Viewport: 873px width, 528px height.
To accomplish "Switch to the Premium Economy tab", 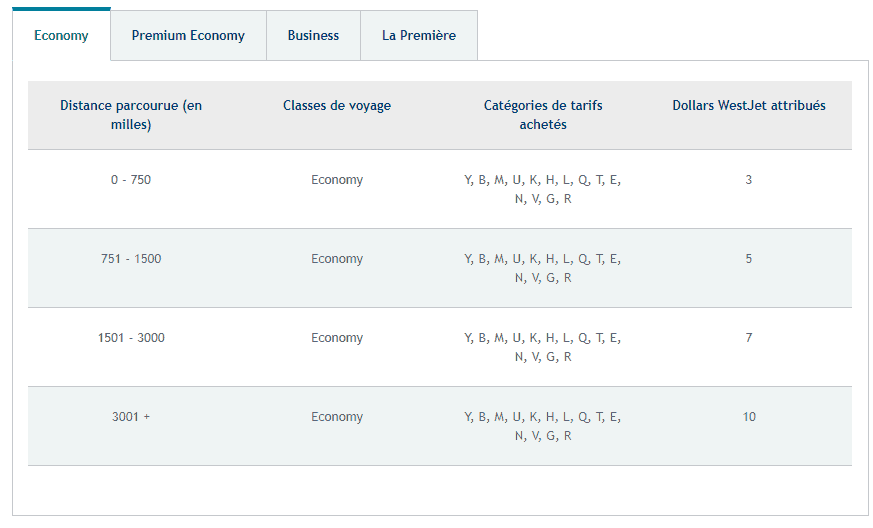I will (188, 36).
